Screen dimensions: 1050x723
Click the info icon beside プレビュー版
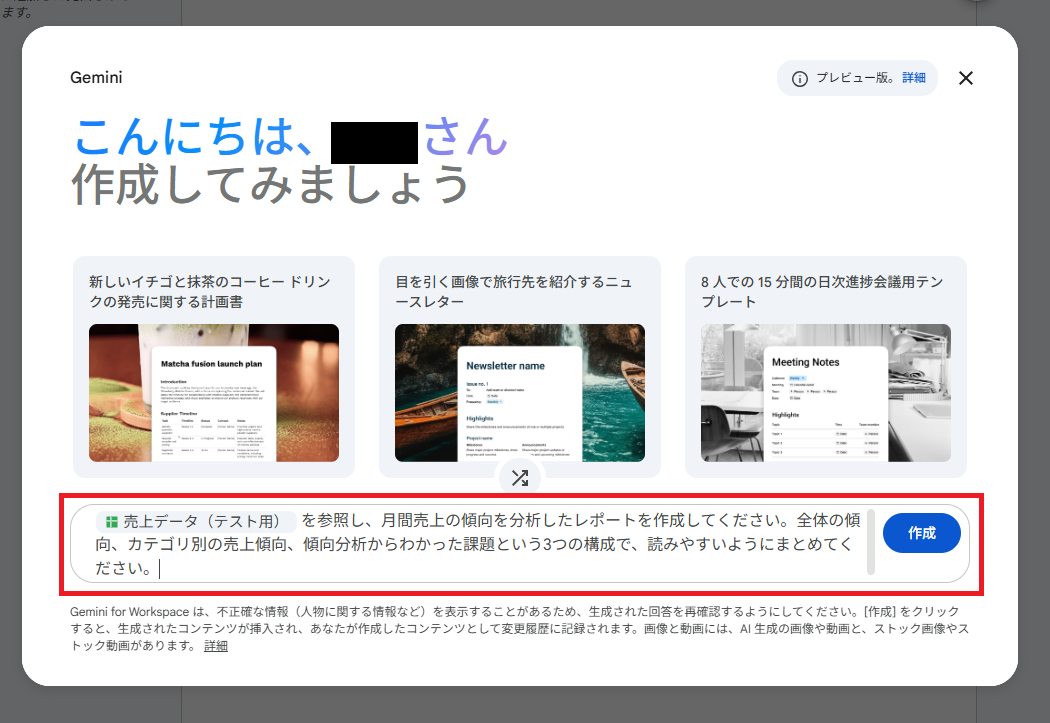(800, 79)
